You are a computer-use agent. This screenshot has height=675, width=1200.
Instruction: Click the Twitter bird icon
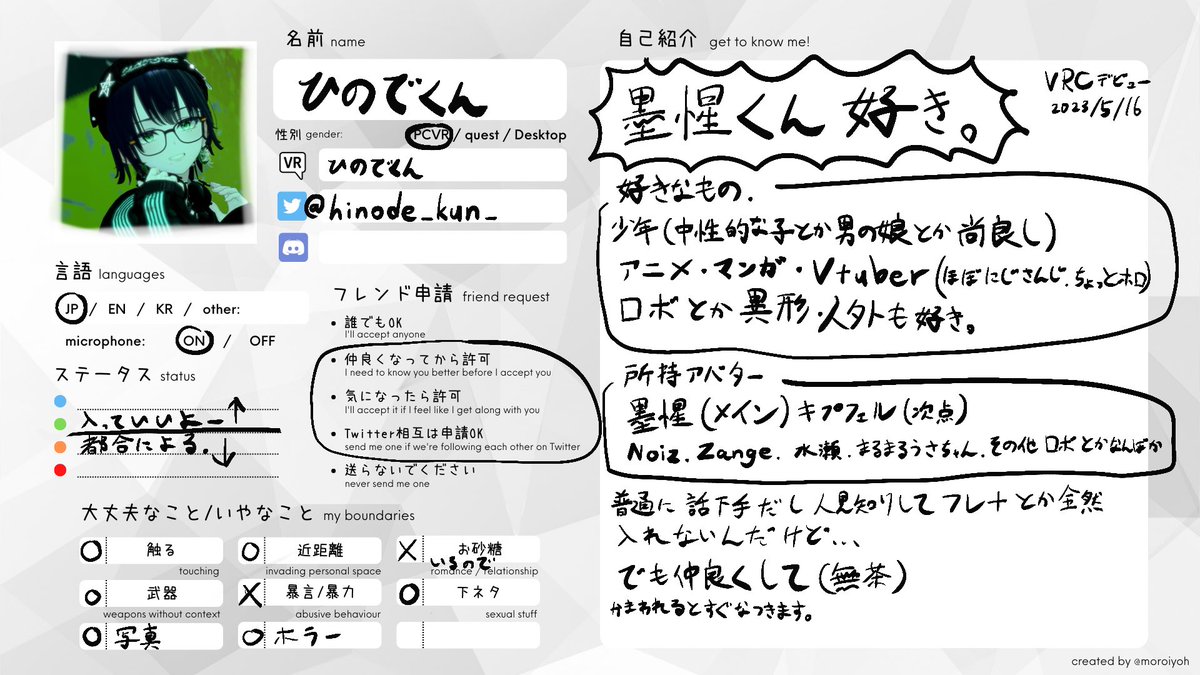[292, 206]
